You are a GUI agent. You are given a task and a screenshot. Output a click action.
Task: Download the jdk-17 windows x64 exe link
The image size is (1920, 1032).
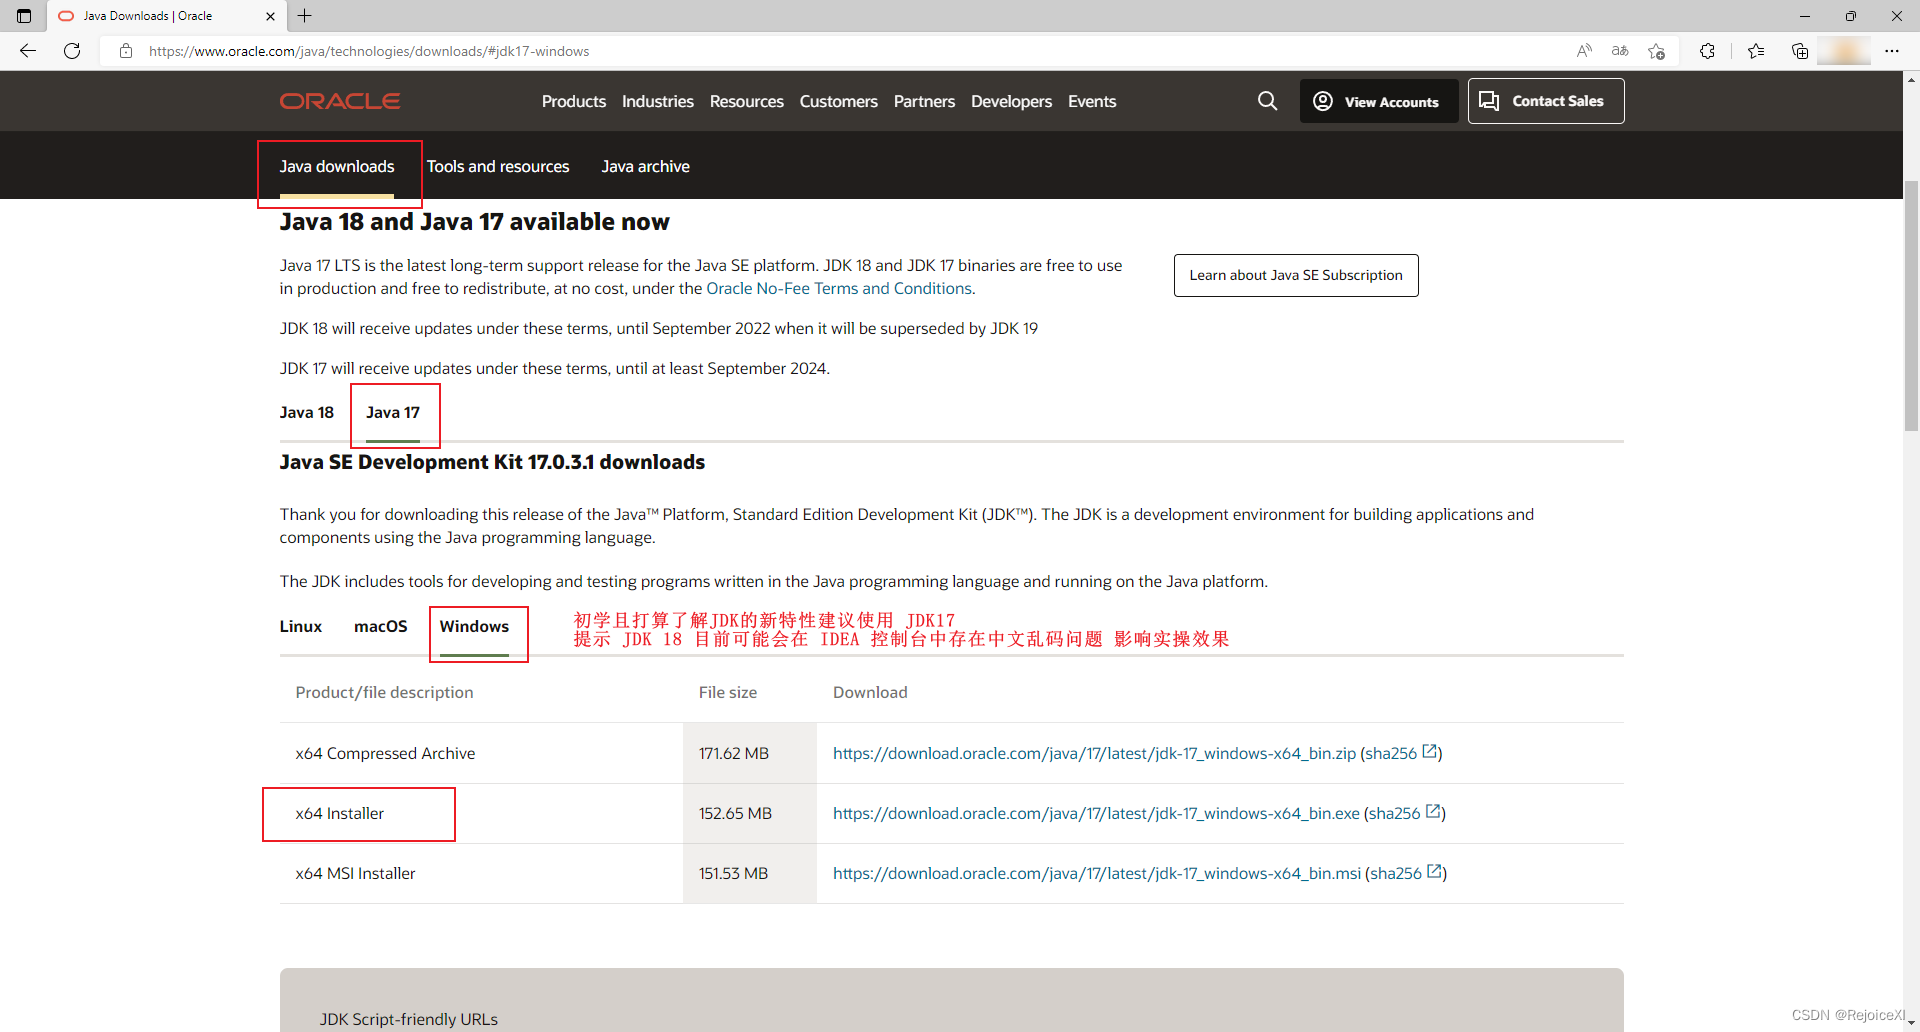coord(1096,813)
